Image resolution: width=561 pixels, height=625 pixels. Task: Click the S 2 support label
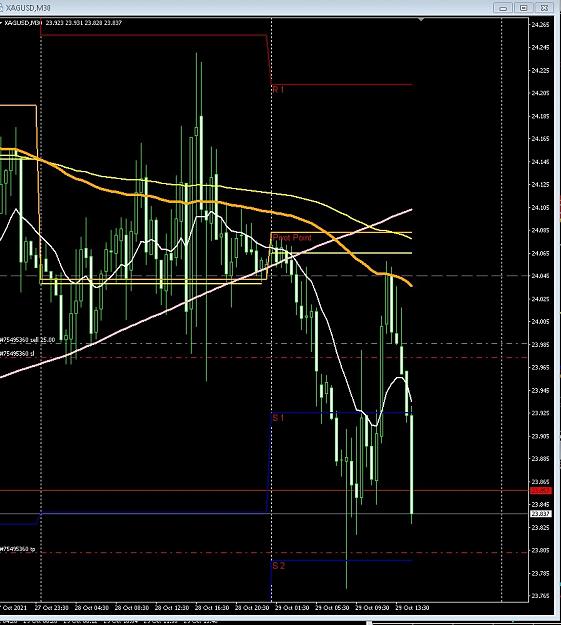click(x=278, y=566)
